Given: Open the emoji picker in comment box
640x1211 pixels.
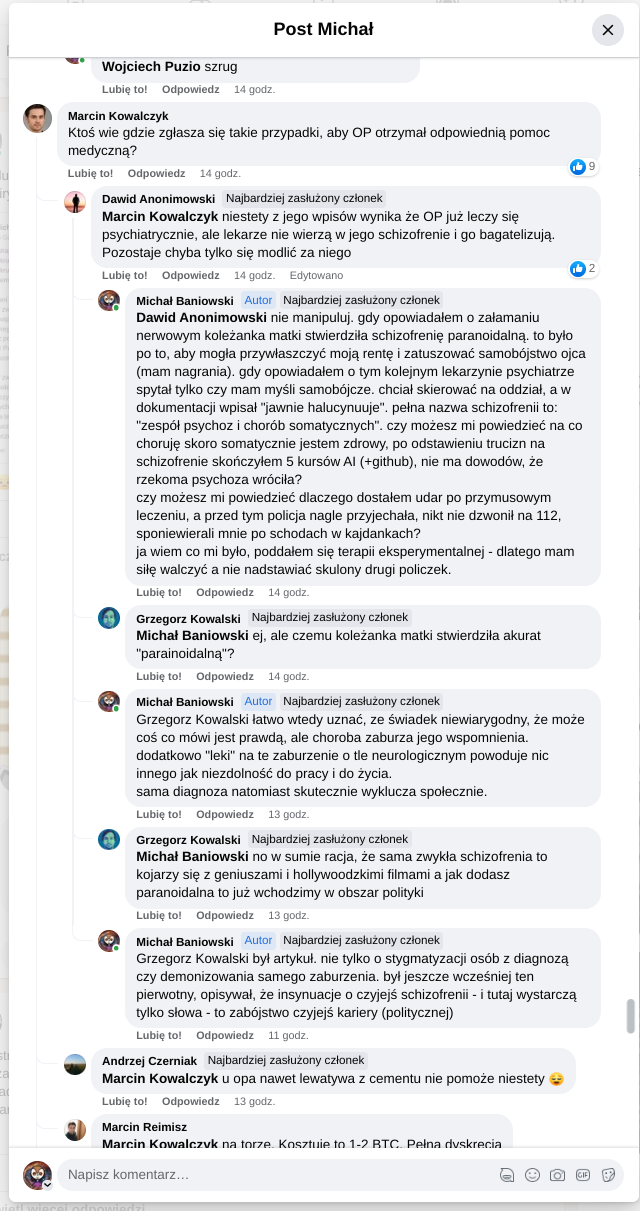Looking at the screenshot, I should click(532, 1175).
